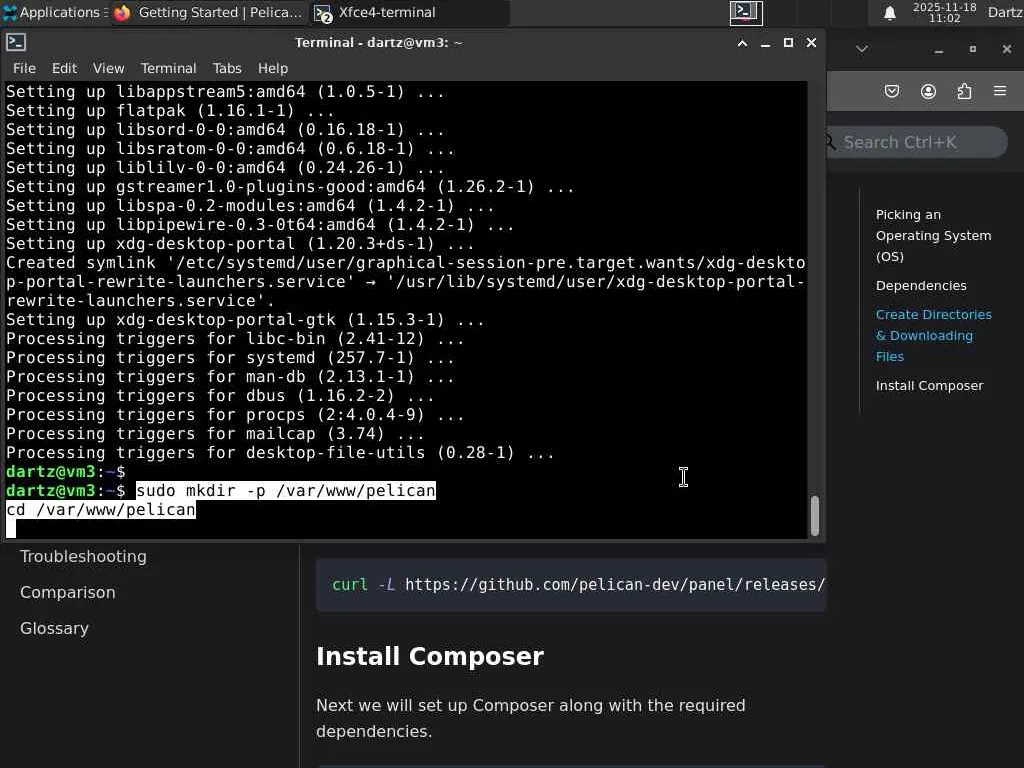Minimize the Firefox window behind the terminal
1024x768 pixels.
[938, 50]
